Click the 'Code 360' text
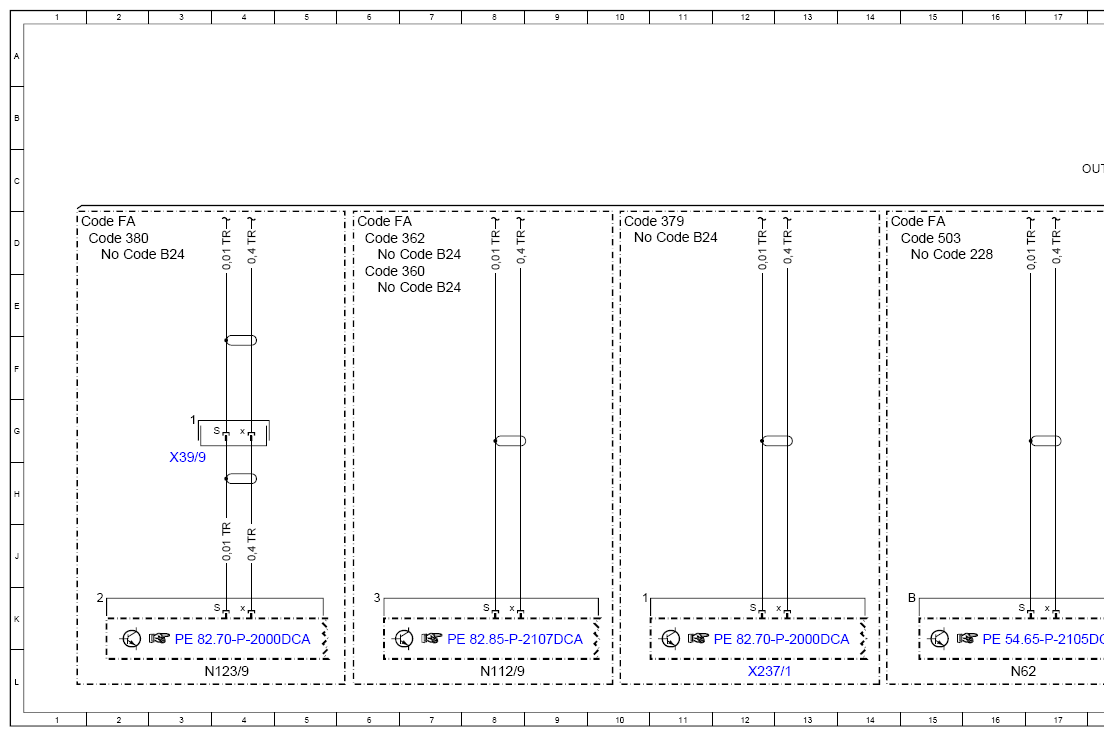 pos(395,271)
